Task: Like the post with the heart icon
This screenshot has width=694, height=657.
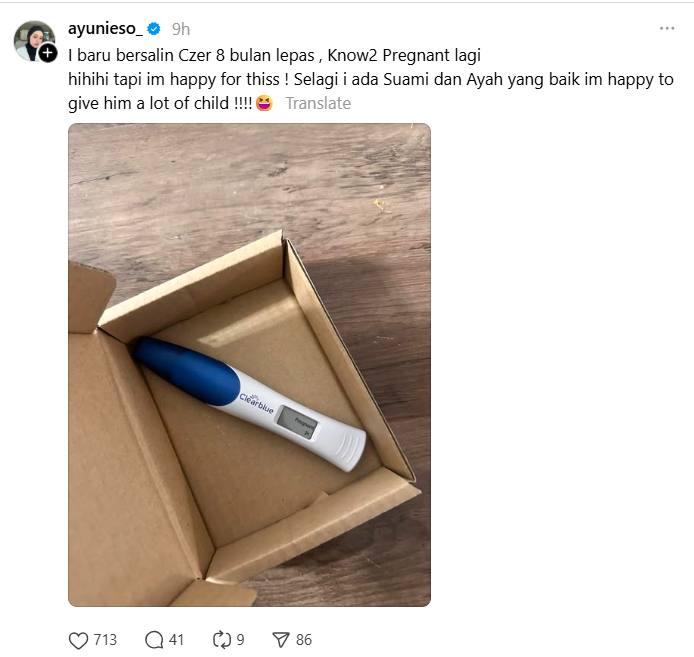Action: [78, 640]
